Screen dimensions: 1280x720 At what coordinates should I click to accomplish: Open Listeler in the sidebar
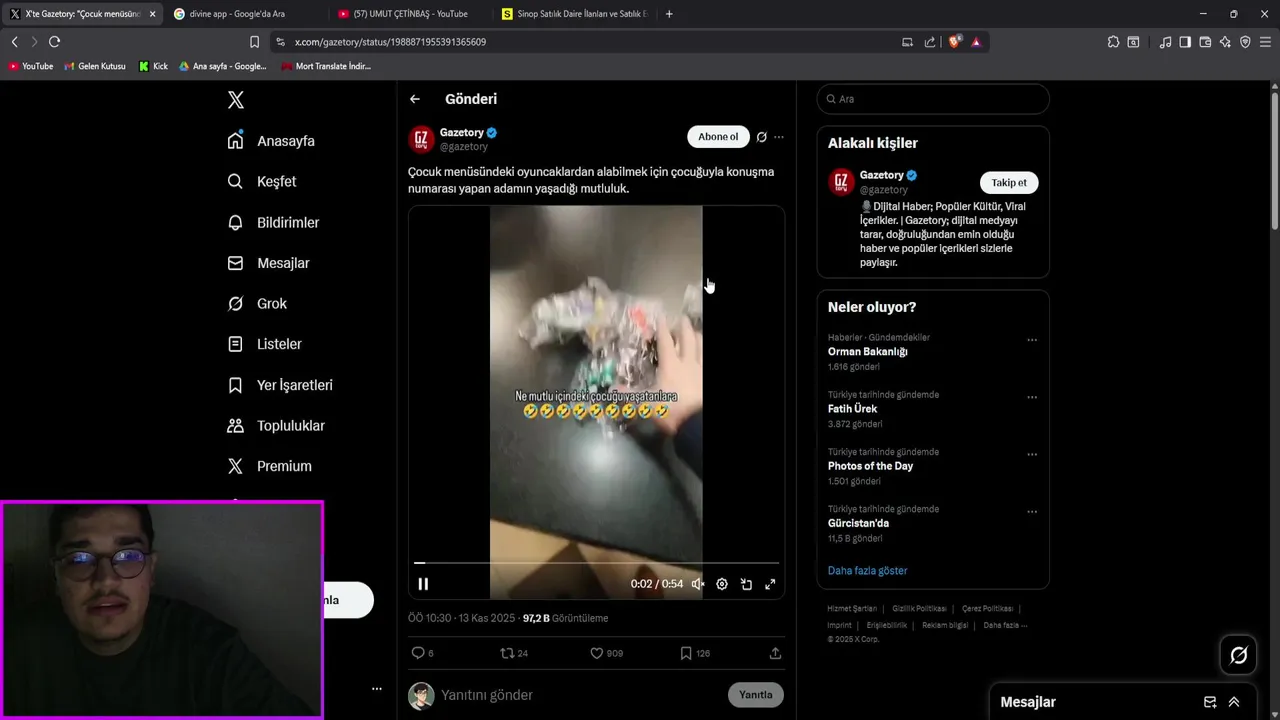point(264,344)
